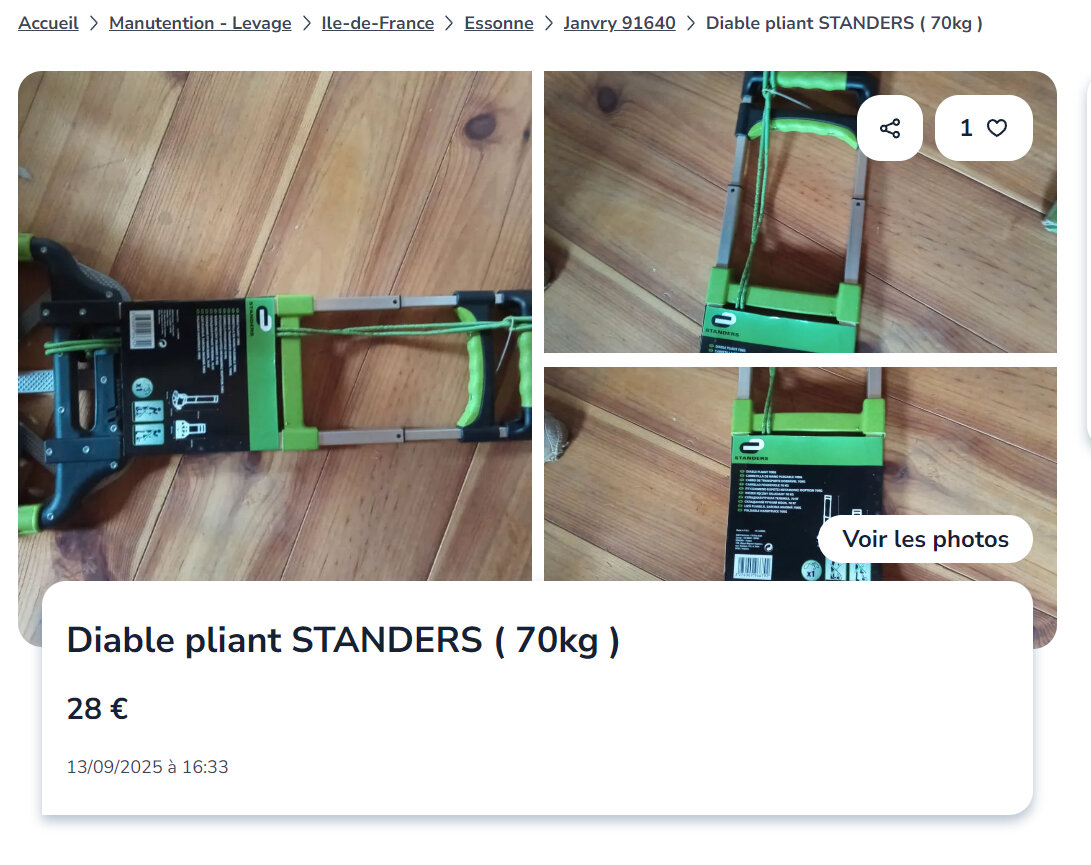Click the listing title Diable pliant STANDERS
The width and height of the screenshot is (1091, 865).
343,640
